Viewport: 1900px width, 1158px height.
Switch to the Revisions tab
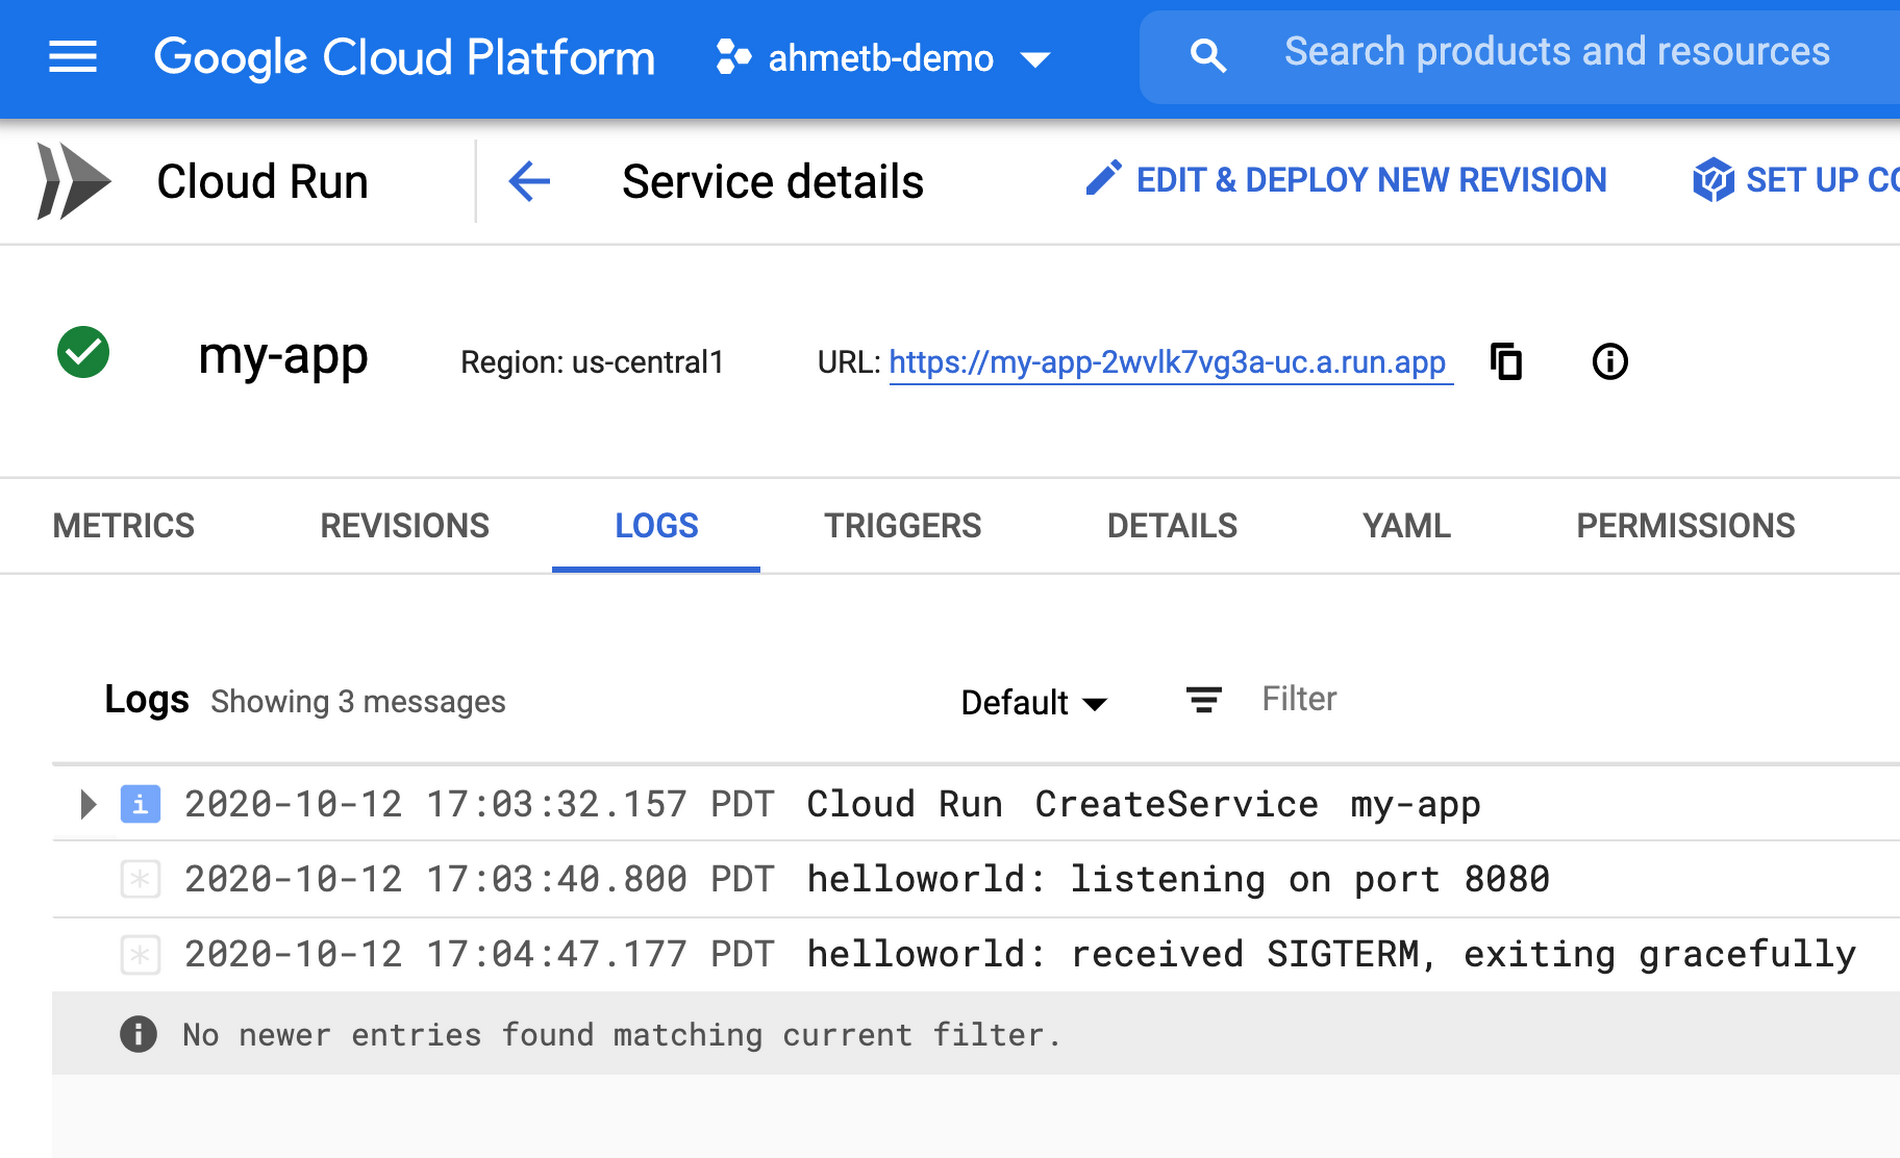pos(405,526)
